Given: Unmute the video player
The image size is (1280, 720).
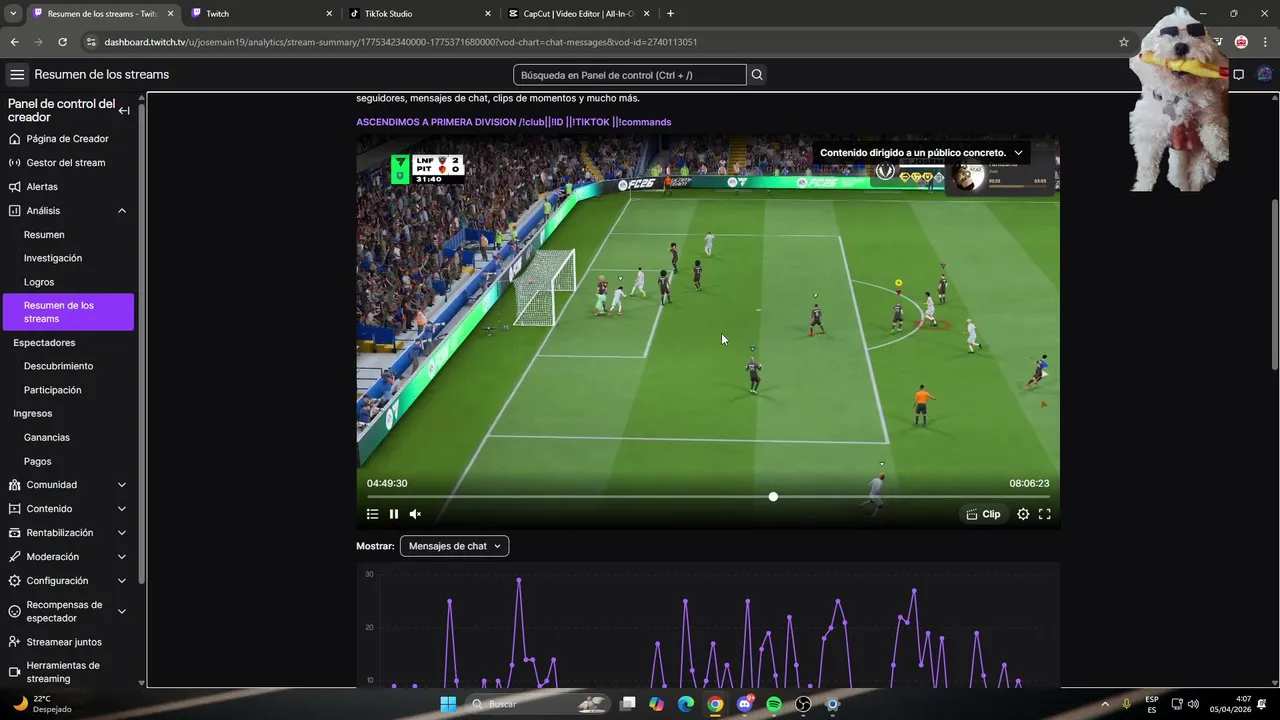Looking at the screenshot, I should (415, 514).
